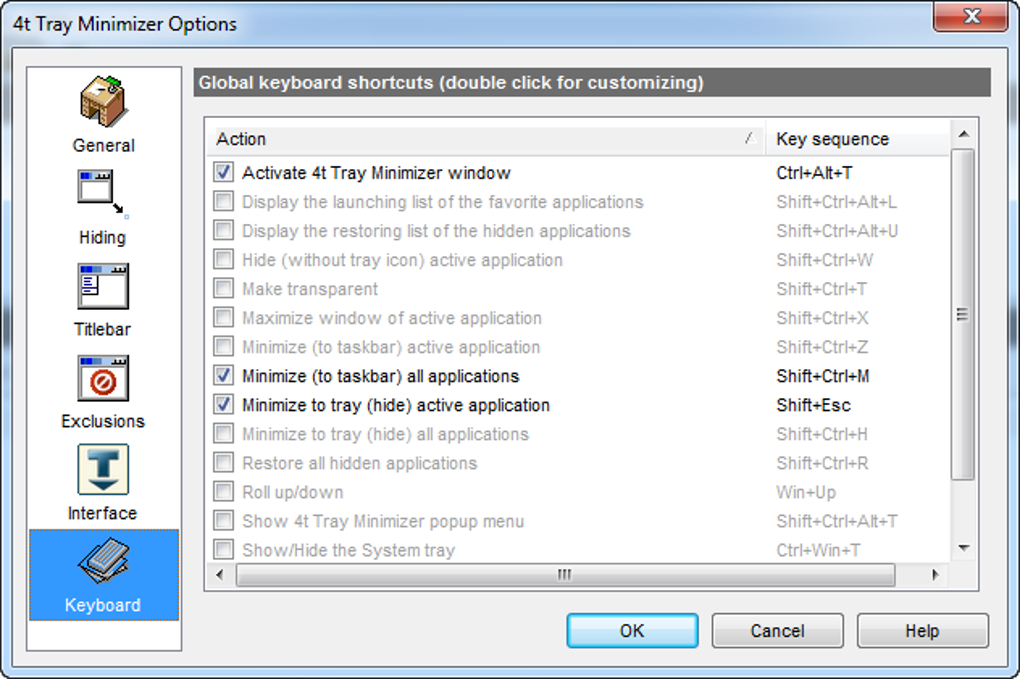Click the vertical scrollbar down arrow
Viewport: 1020px width, 679px height.
(x=963, y=548)
